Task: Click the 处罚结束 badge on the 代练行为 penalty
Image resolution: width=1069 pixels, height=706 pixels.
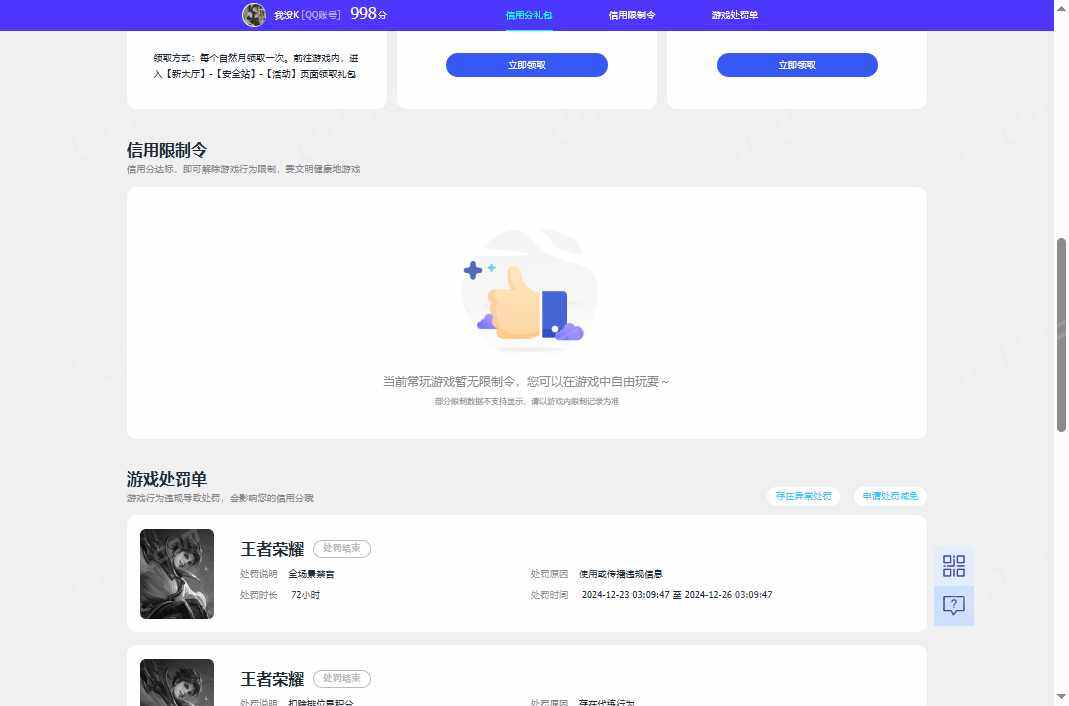Action: coord(342,679)
